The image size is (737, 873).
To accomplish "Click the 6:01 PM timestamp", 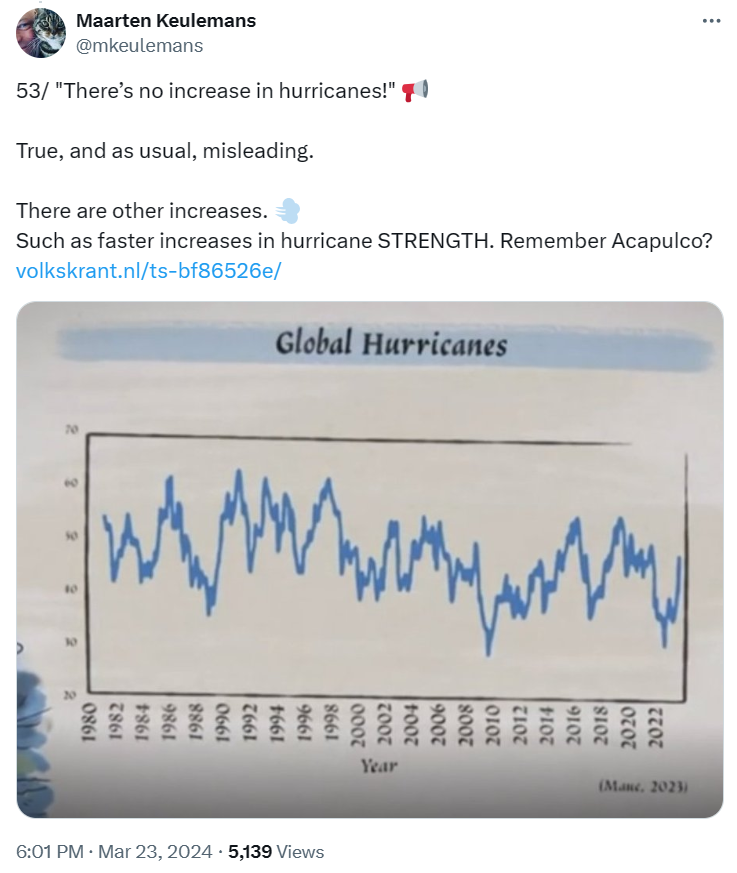I will [50, 852].
